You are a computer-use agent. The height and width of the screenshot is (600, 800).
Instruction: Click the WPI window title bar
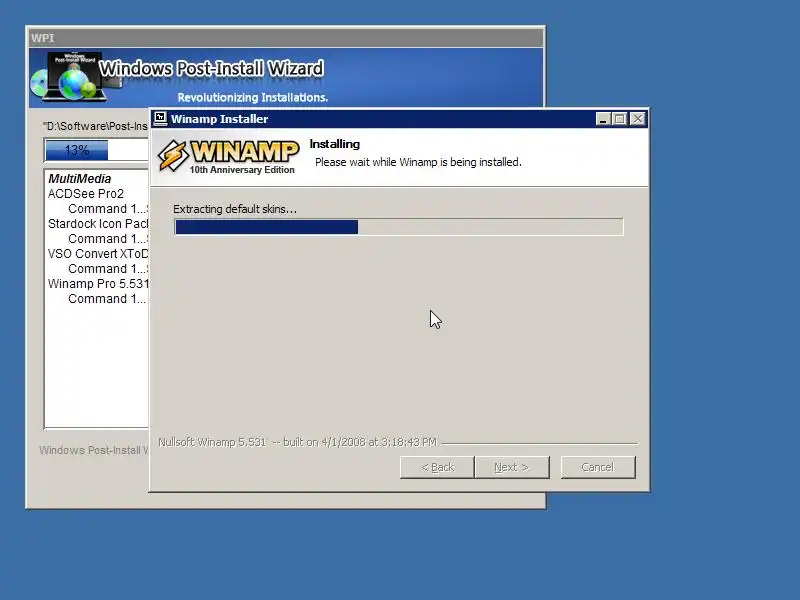tap(286, 38)
